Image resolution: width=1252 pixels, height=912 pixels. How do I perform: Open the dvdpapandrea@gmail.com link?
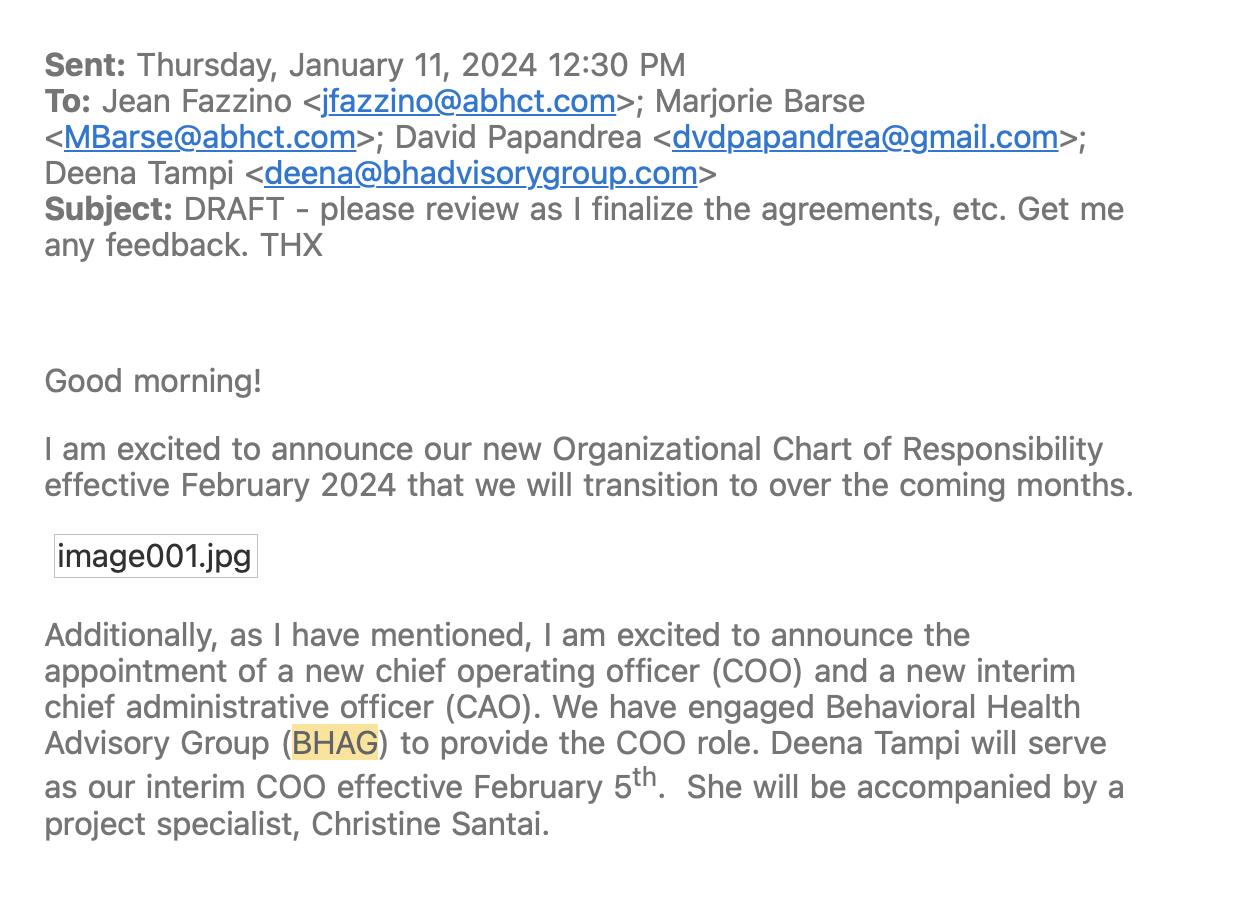tap(865, 137)
